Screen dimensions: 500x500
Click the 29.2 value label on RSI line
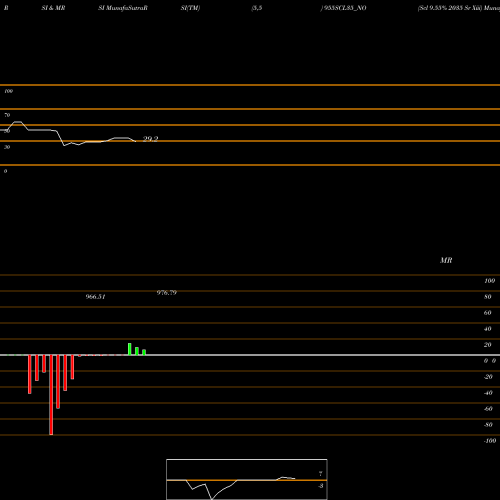[150, 139]
